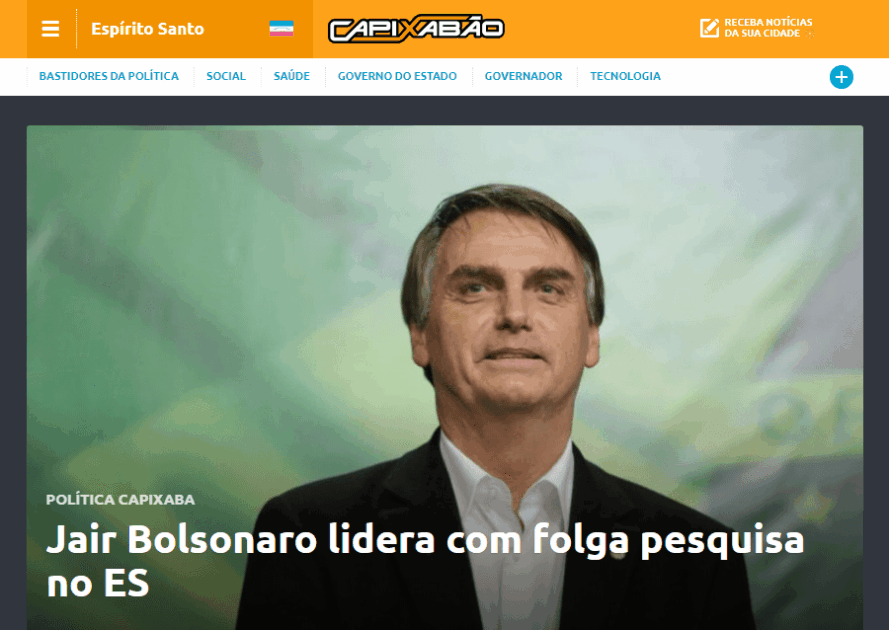Open the Social category
Screen dimensions: 889x630
pos(226,76)
